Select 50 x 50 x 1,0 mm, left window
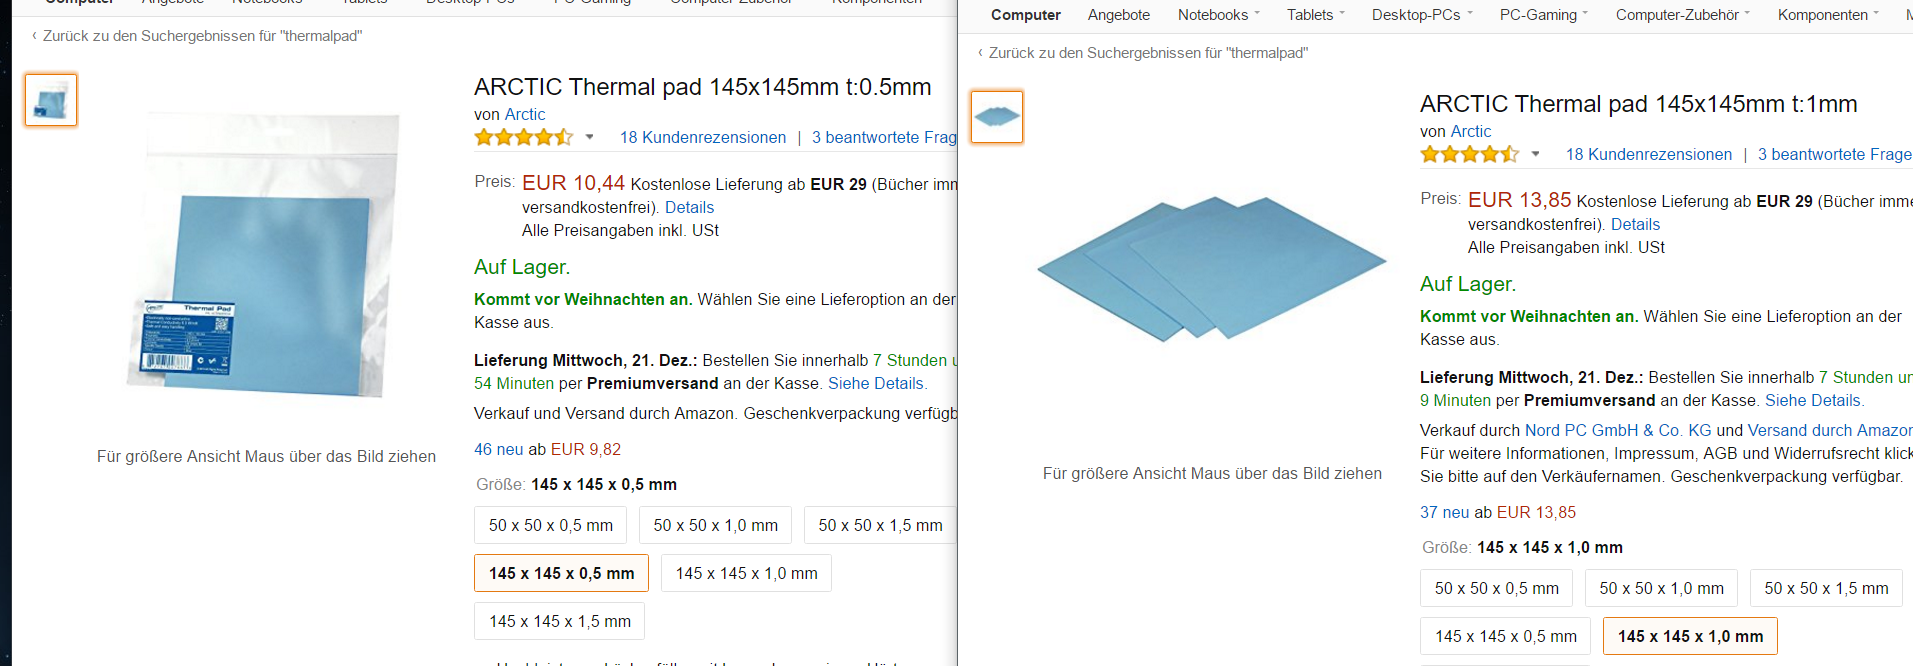Viewport: 1913px width, 666px height. coord(716,525)
